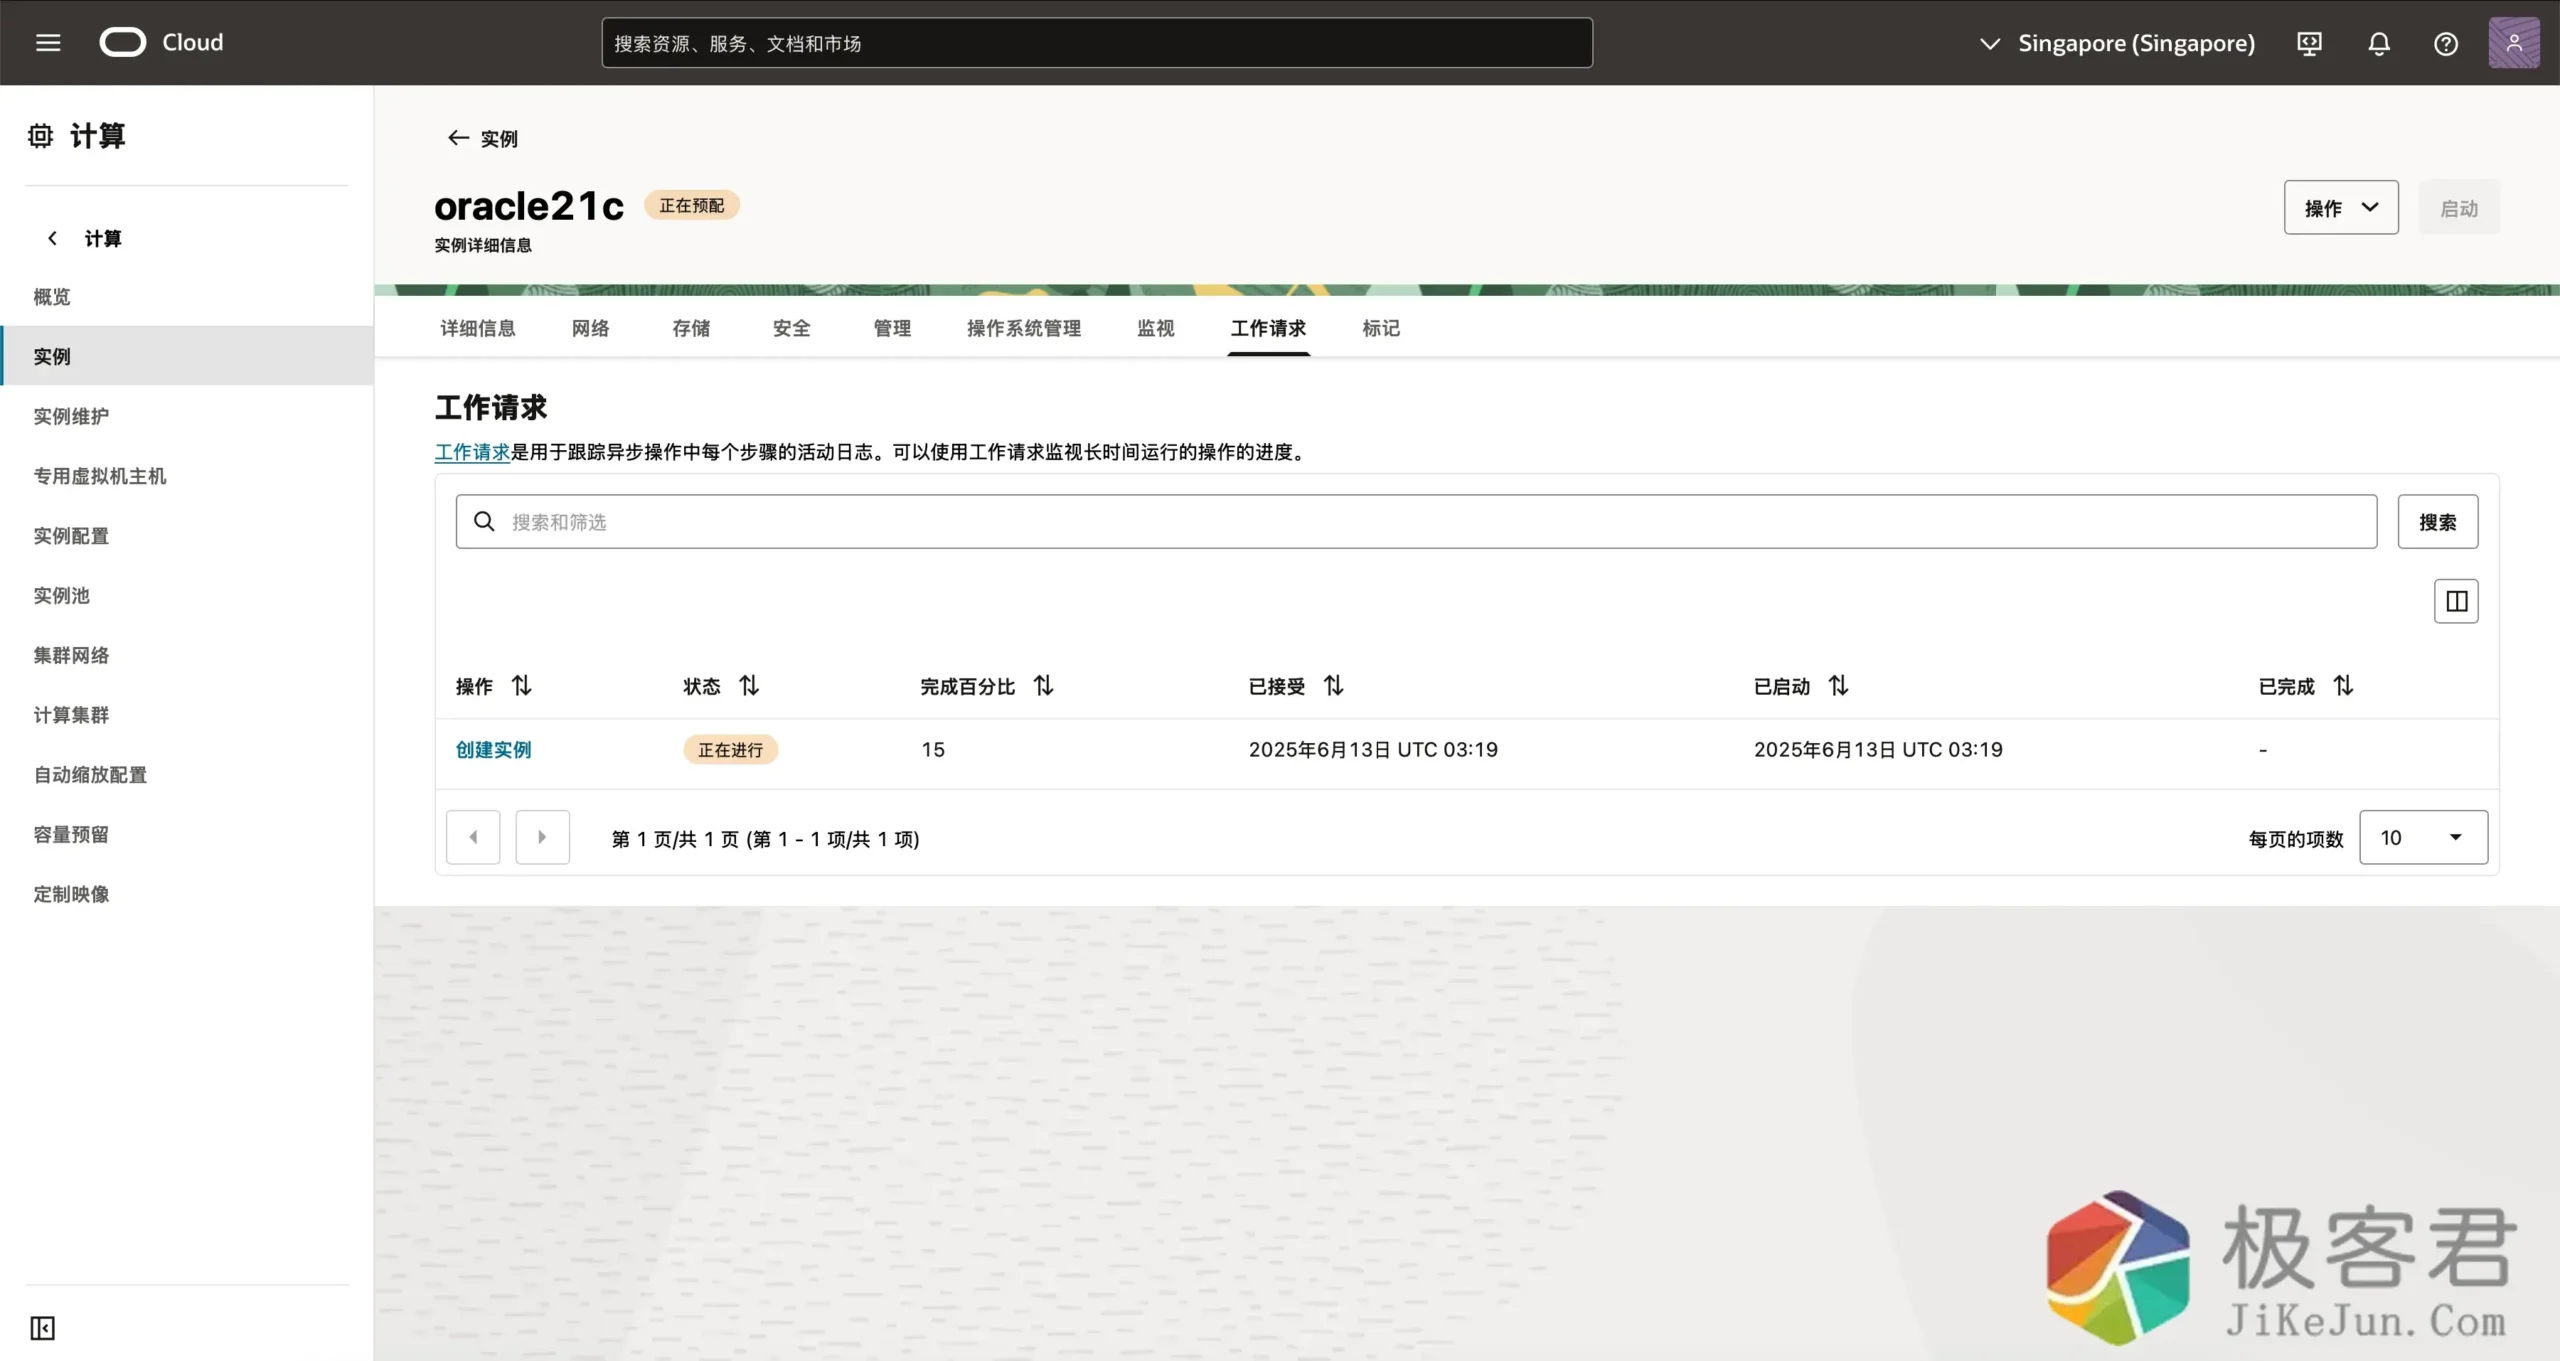Switch to the 操作系统管理 tab
This screenshot has width=2560, height=1361.
pyautogui.click(x=1024, y=328)
